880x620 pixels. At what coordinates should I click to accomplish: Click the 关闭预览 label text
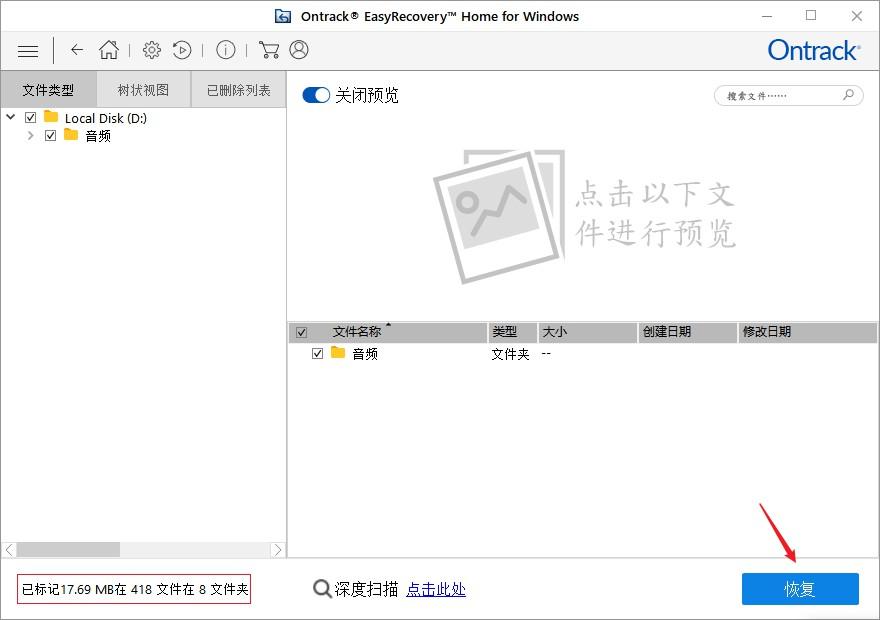366,95
